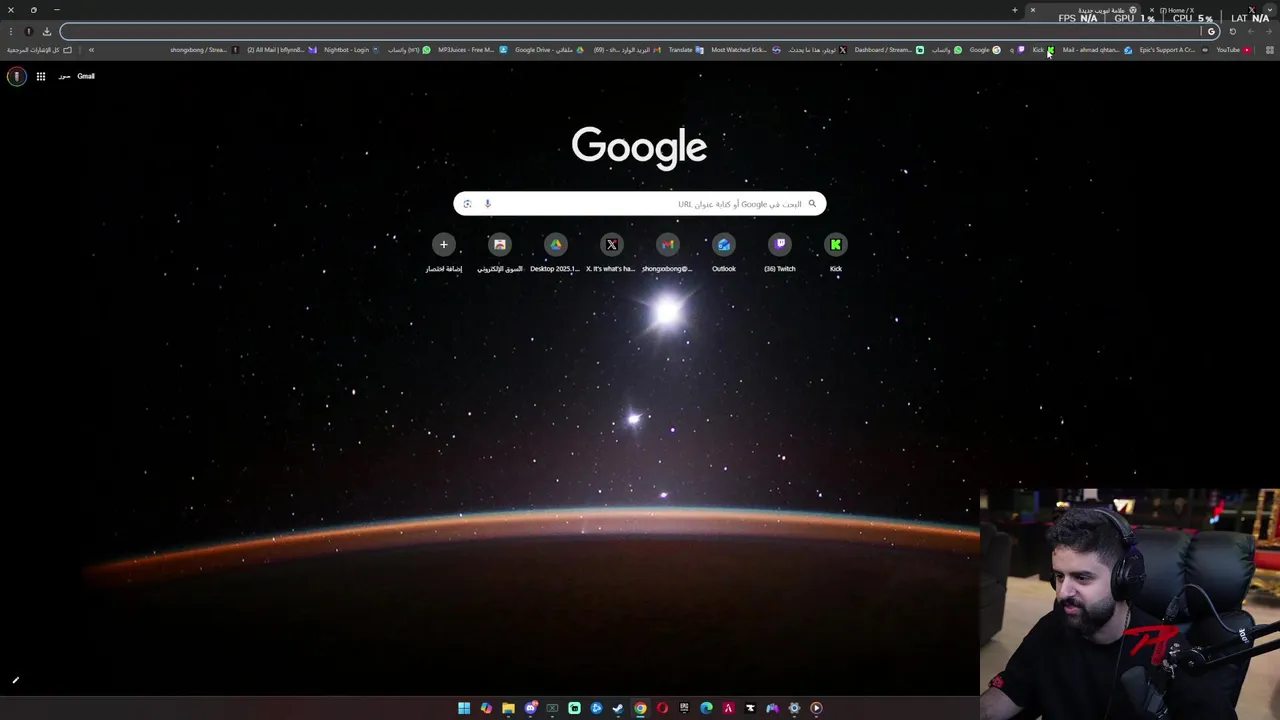Open the Google account avatar
Screen dimensions: 1280x720
click(16, 76)
